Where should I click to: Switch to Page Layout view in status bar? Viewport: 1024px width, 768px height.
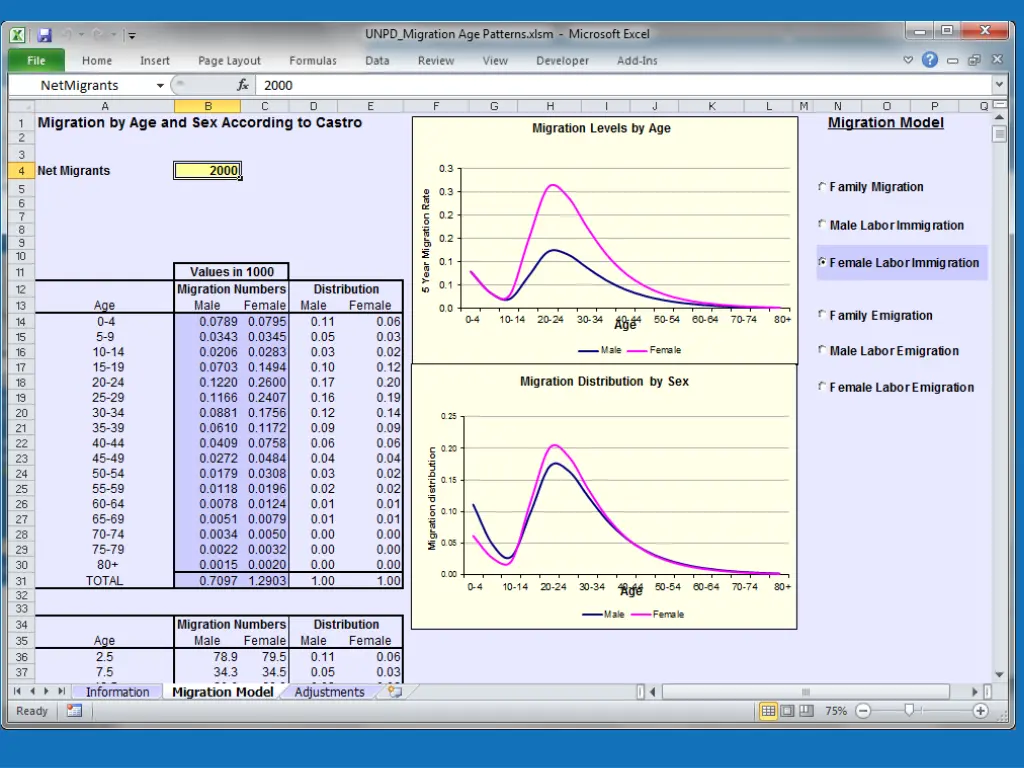786,711
